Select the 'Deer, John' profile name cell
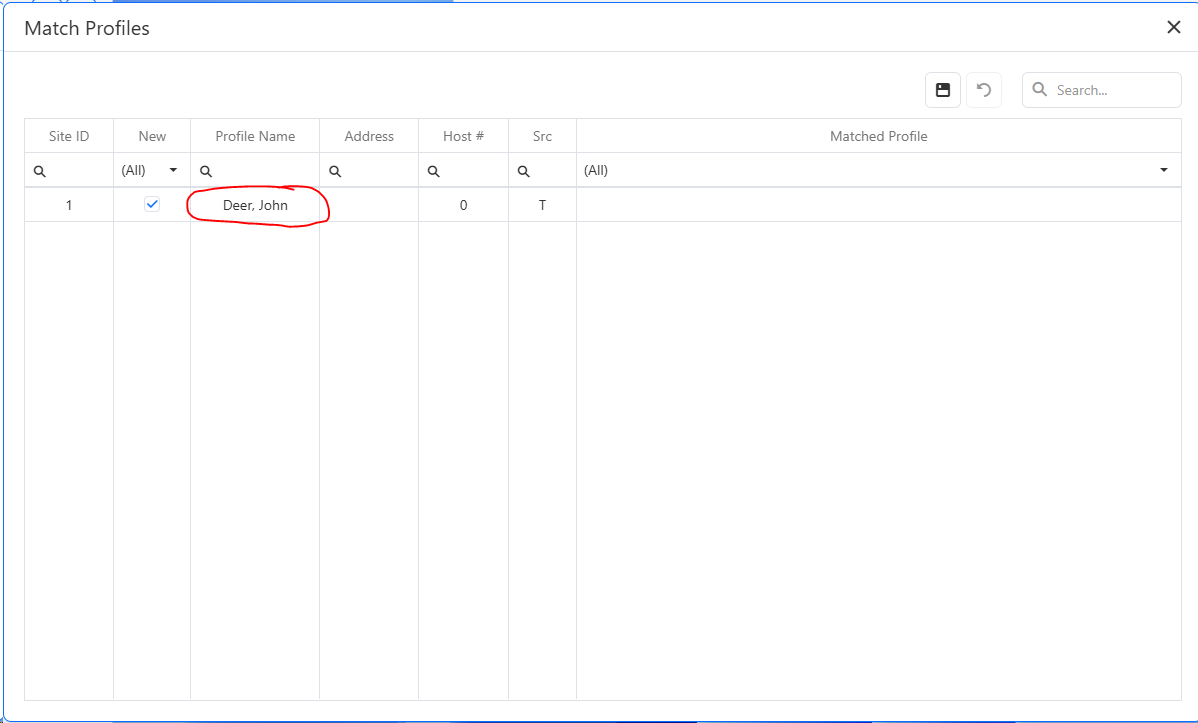The image size is (1198, 723). coord(255,205)
